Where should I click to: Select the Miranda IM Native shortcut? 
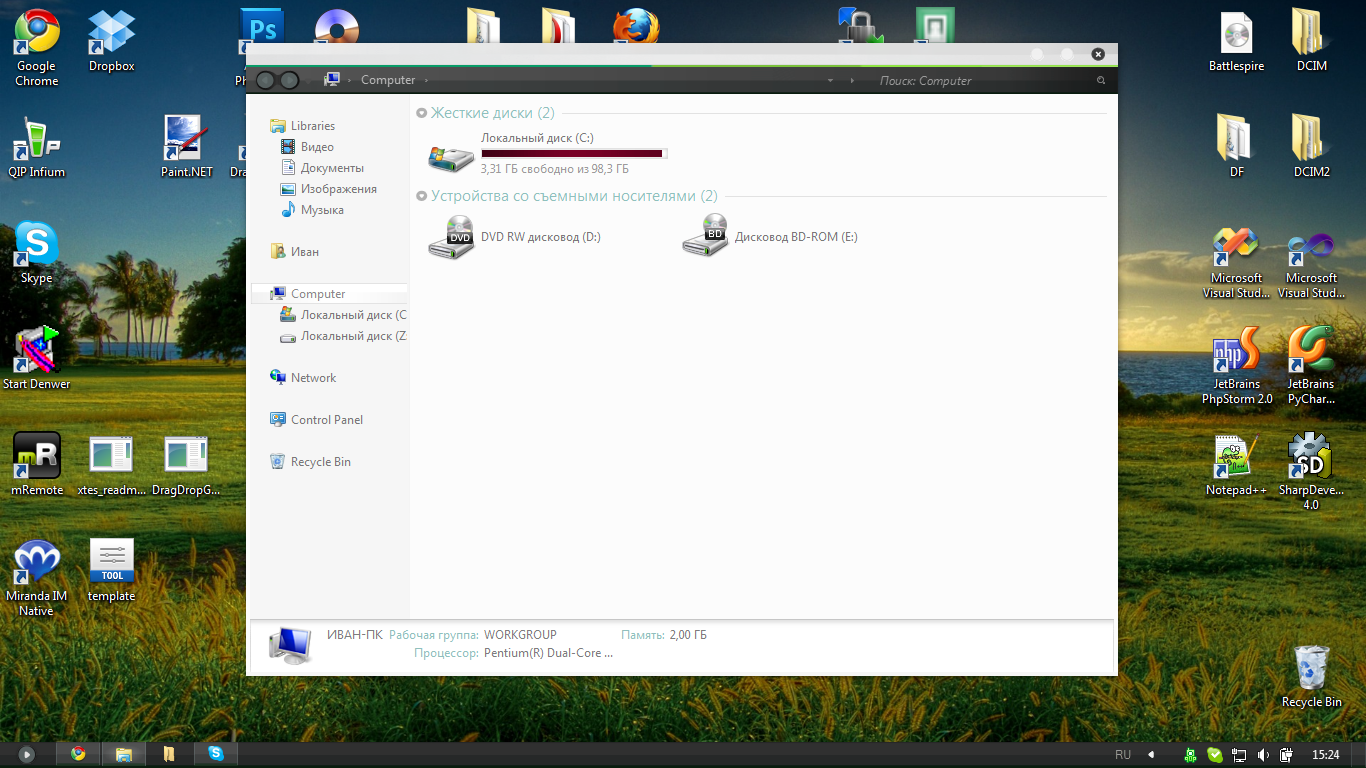[36, 578]
